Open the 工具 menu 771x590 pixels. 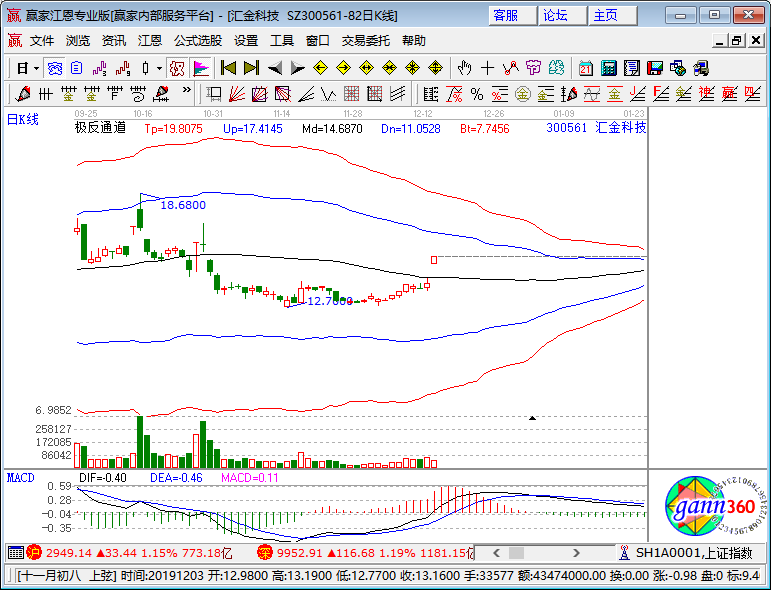[282, 41]
